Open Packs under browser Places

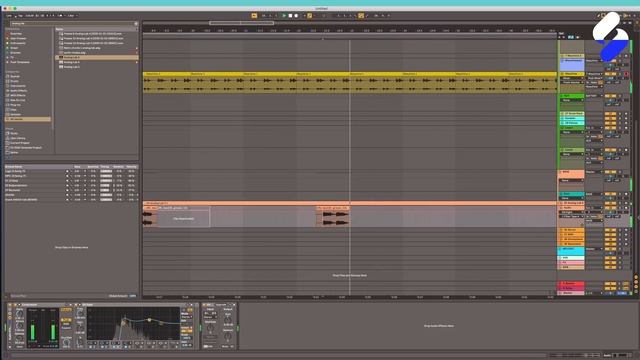[14, 133]
